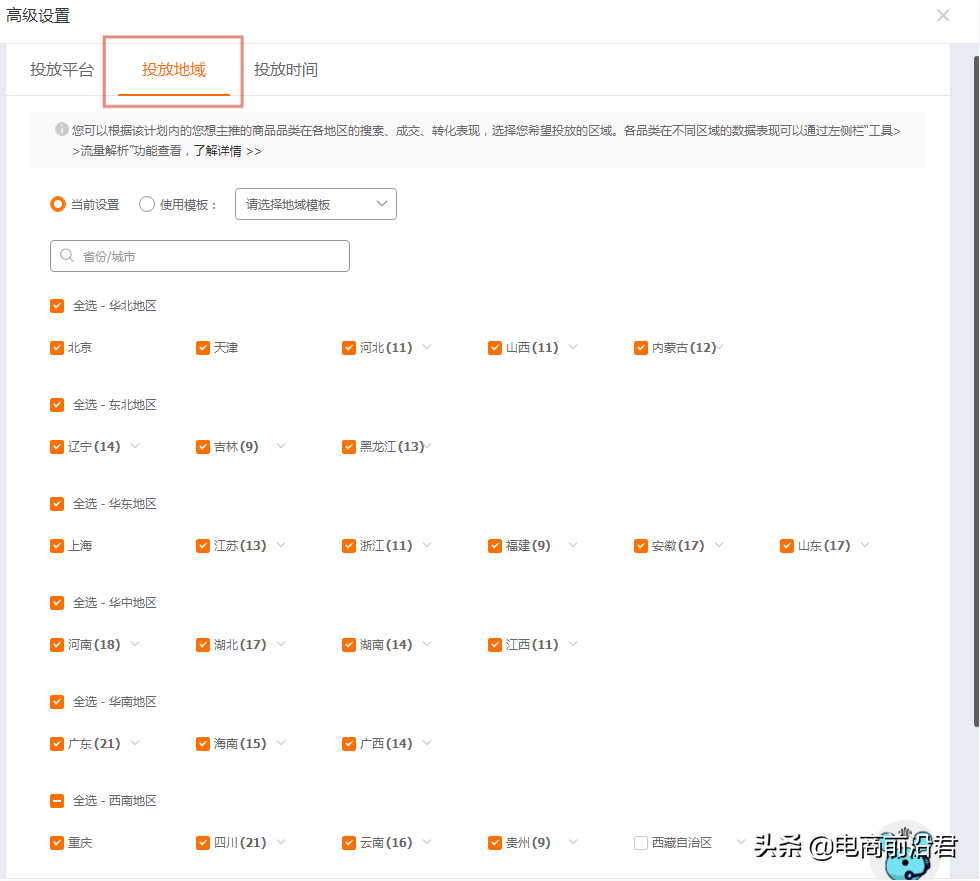Uncheck the 河南(18) checkbox

click(57, 644)
